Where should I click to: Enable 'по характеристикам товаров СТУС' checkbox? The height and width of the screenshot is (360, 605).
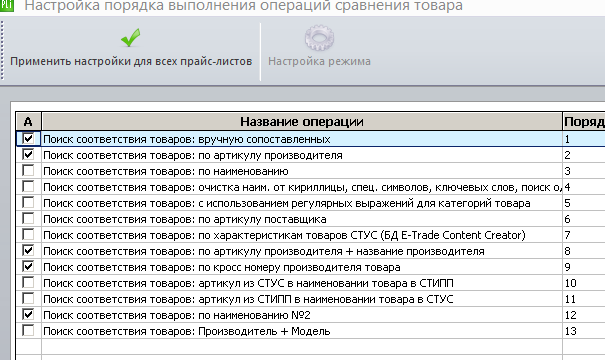click(x=28, y=235)
